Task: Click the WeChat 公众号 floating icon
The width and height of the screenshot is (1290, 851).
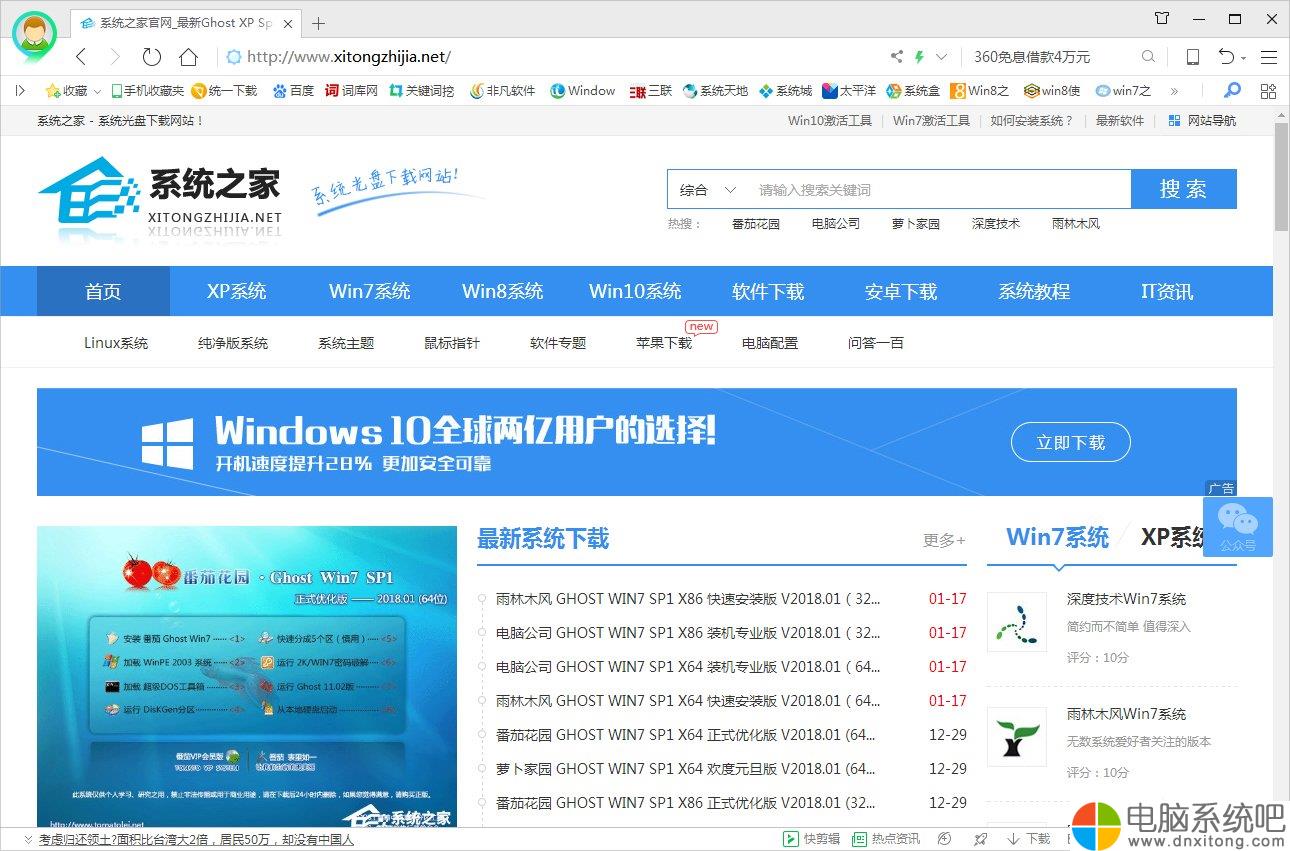Action: click(1238, 527)
